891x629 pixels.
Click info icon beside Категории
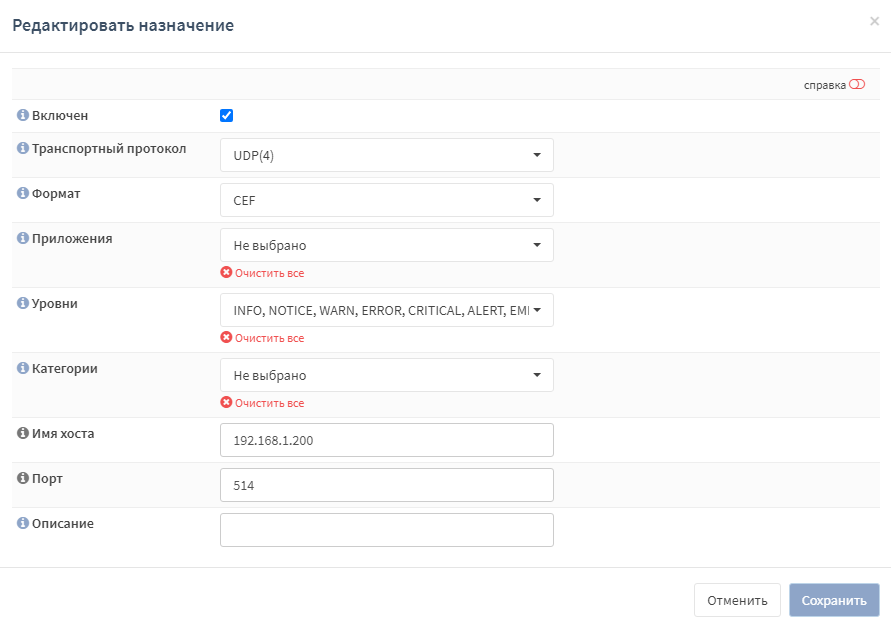pyautogui.click(x=23, y=368)
